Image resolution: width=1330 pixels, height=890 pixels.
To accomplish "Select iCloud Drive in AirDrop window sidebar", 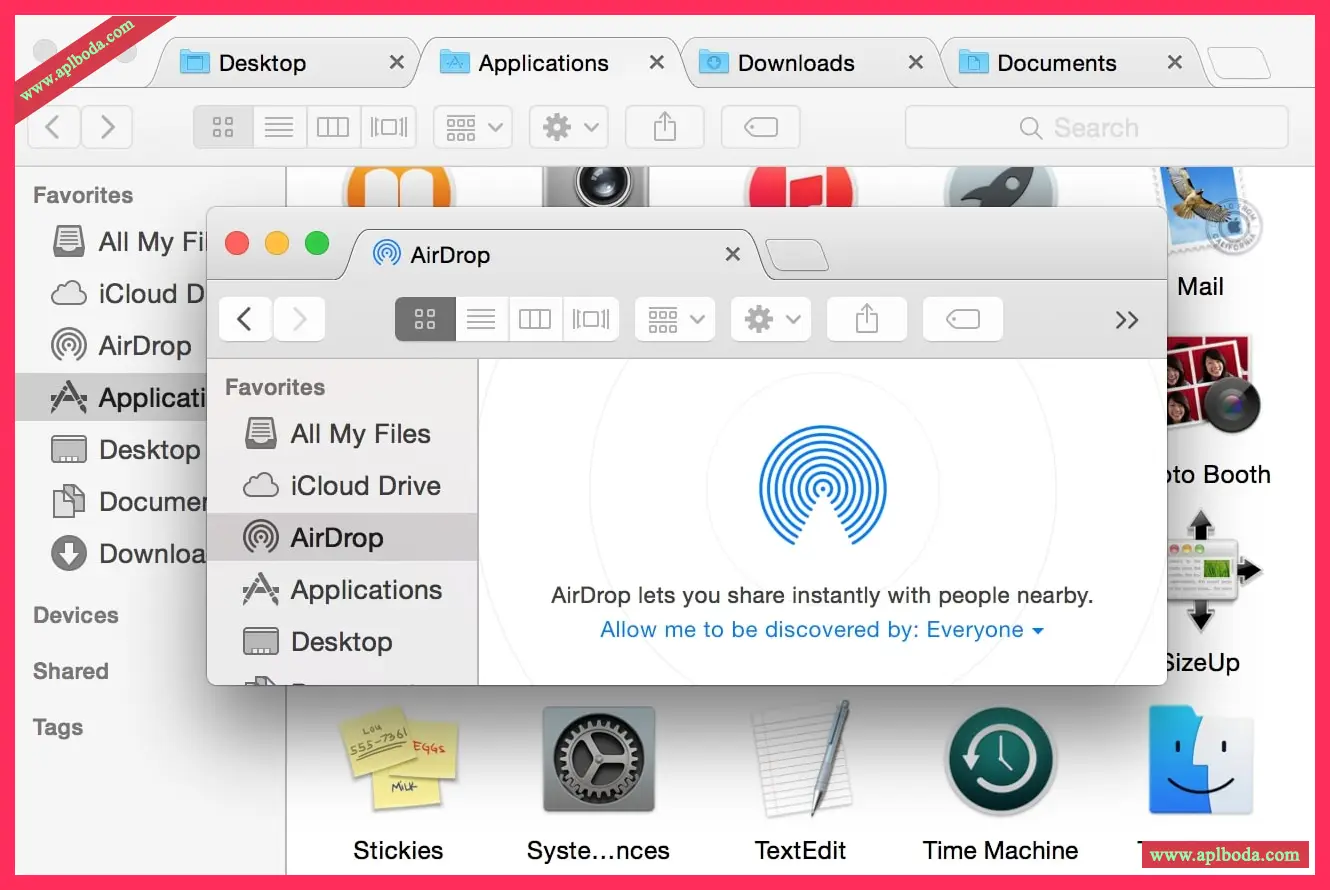I will 365,486.
